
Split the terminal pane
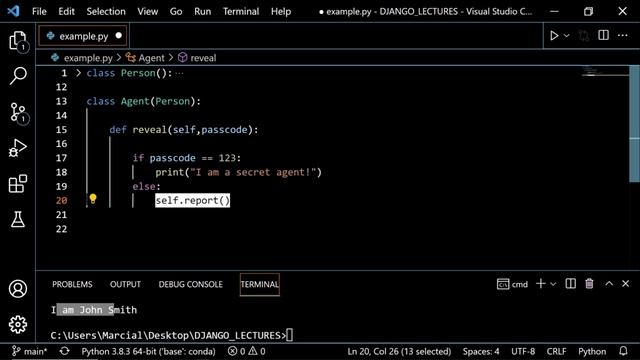coord(571,284)
